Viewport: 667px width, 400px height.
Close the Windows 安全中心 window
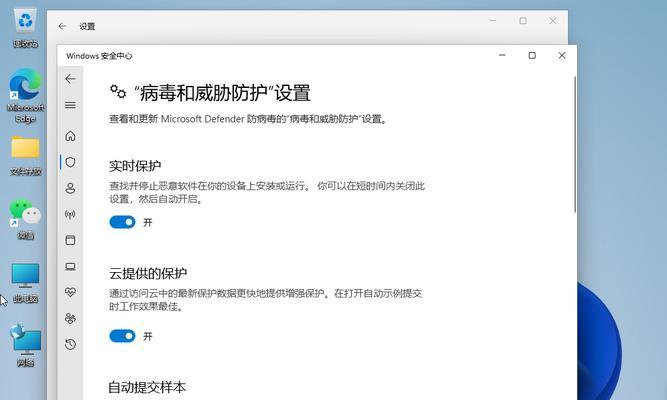[562, 55]
